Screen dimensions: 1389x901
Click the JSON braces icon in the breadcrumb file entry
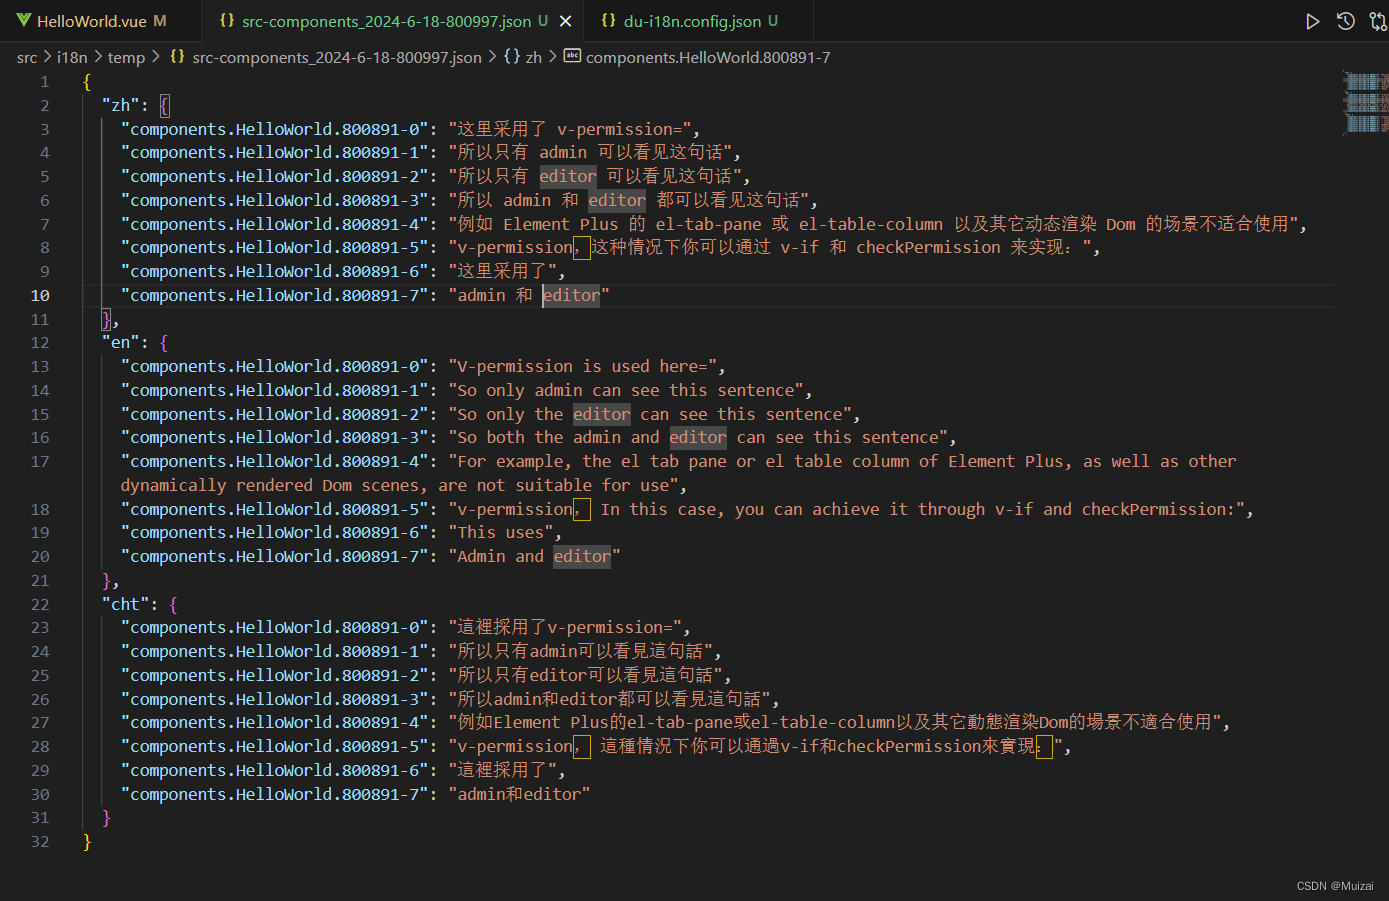(177, 57)
